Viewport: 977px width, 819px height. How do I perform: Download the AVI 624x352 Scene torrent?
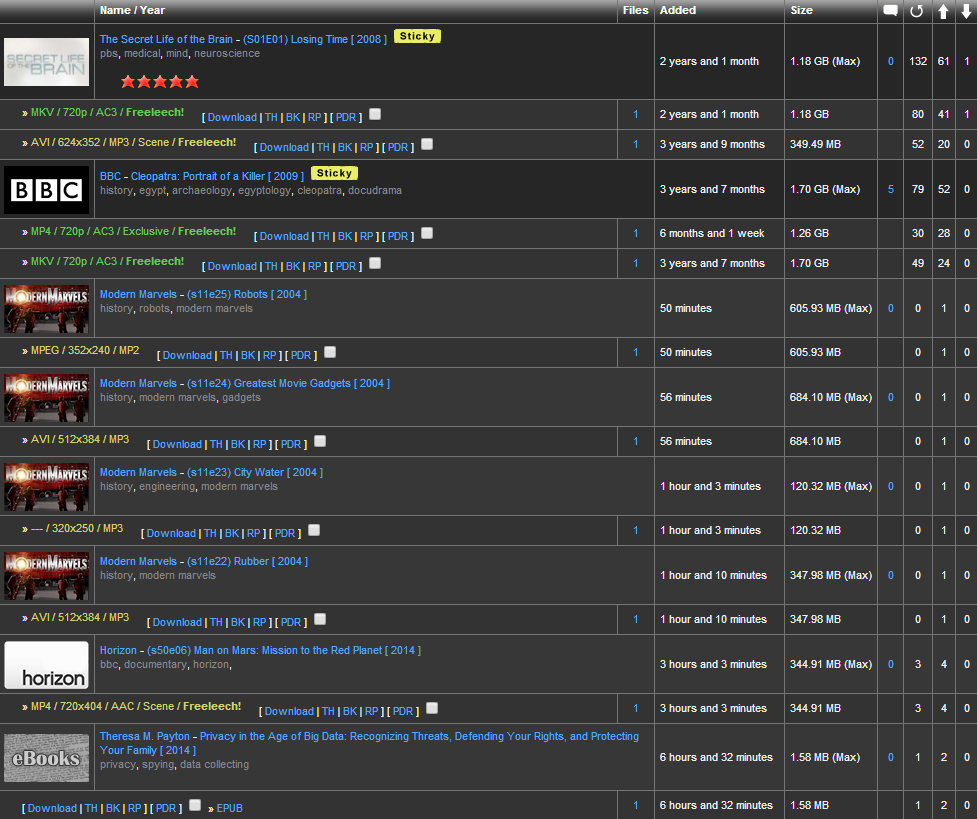(284, 147)
